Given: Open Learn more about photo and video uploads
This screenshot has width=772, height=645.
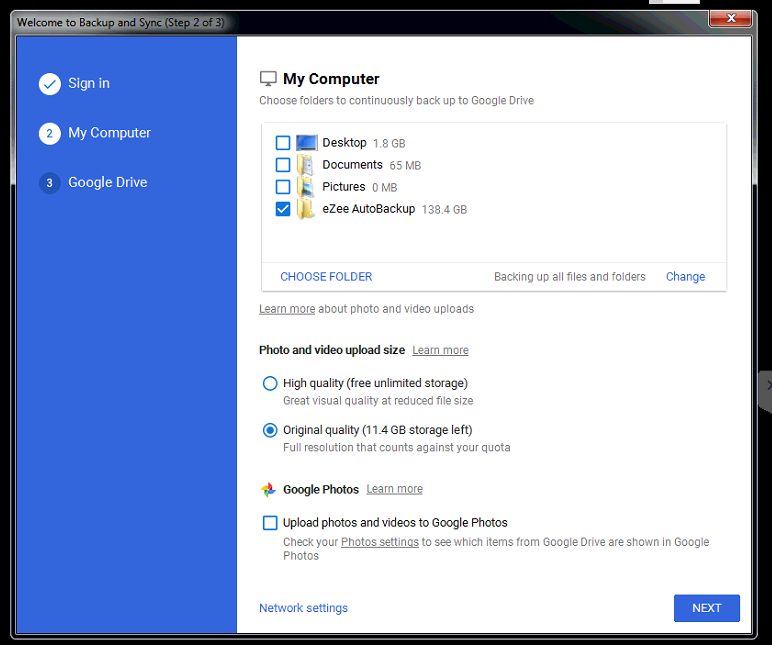Looking at the screenshot, I should coord(287,309).
